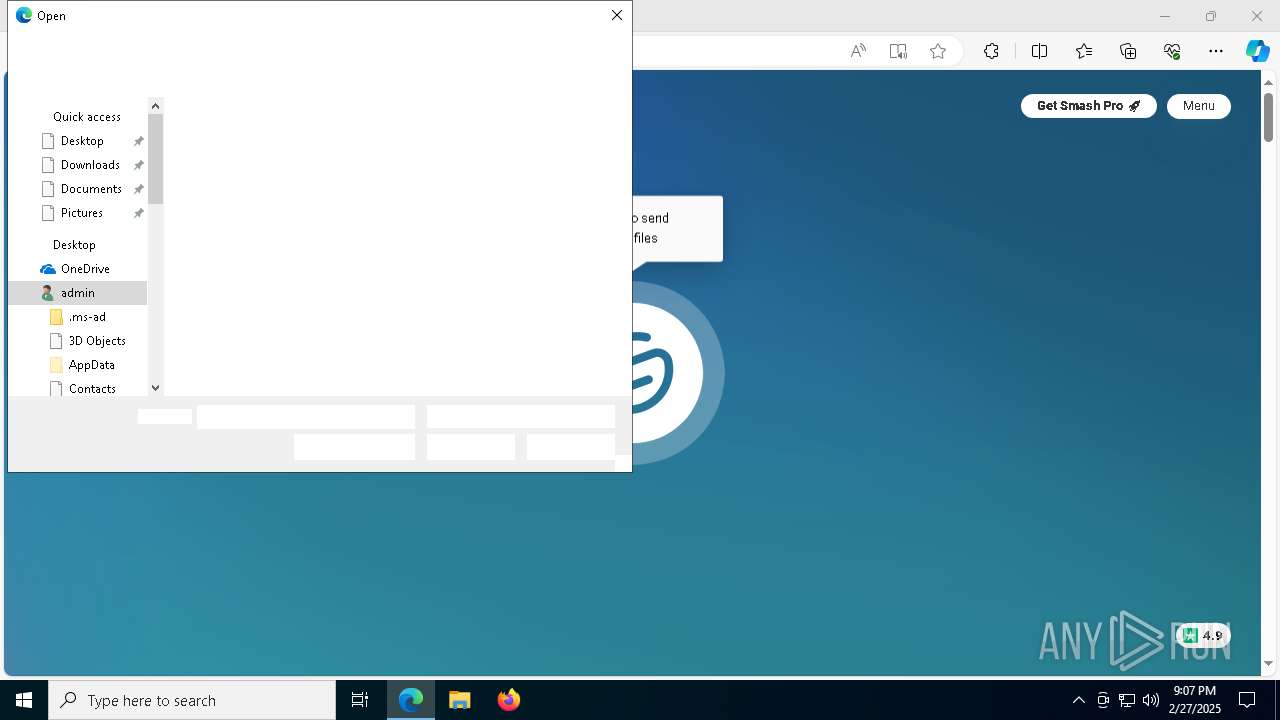Click the Edge icon in Open dialog title

click(x=24, y=15)
